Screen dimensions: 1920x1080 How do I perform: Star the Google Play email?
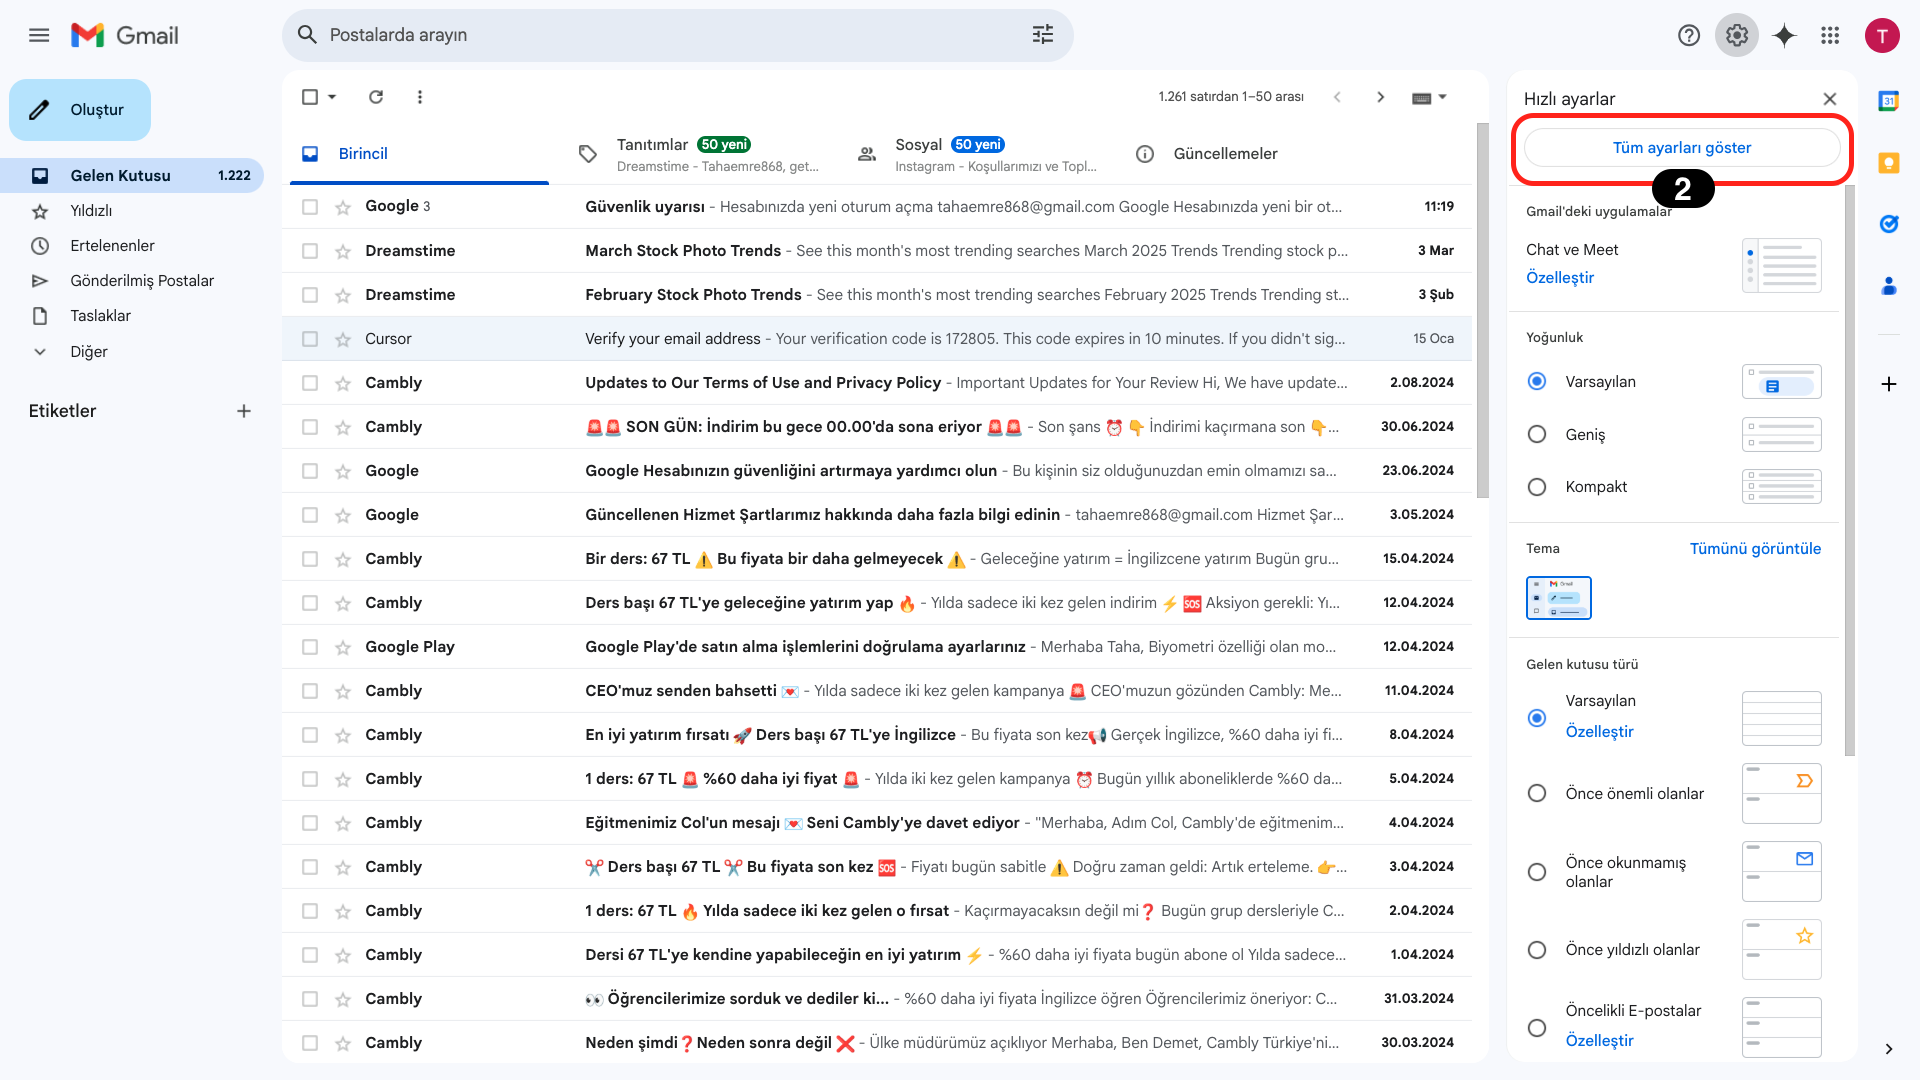pyautogui.click(x=343, y=647)
